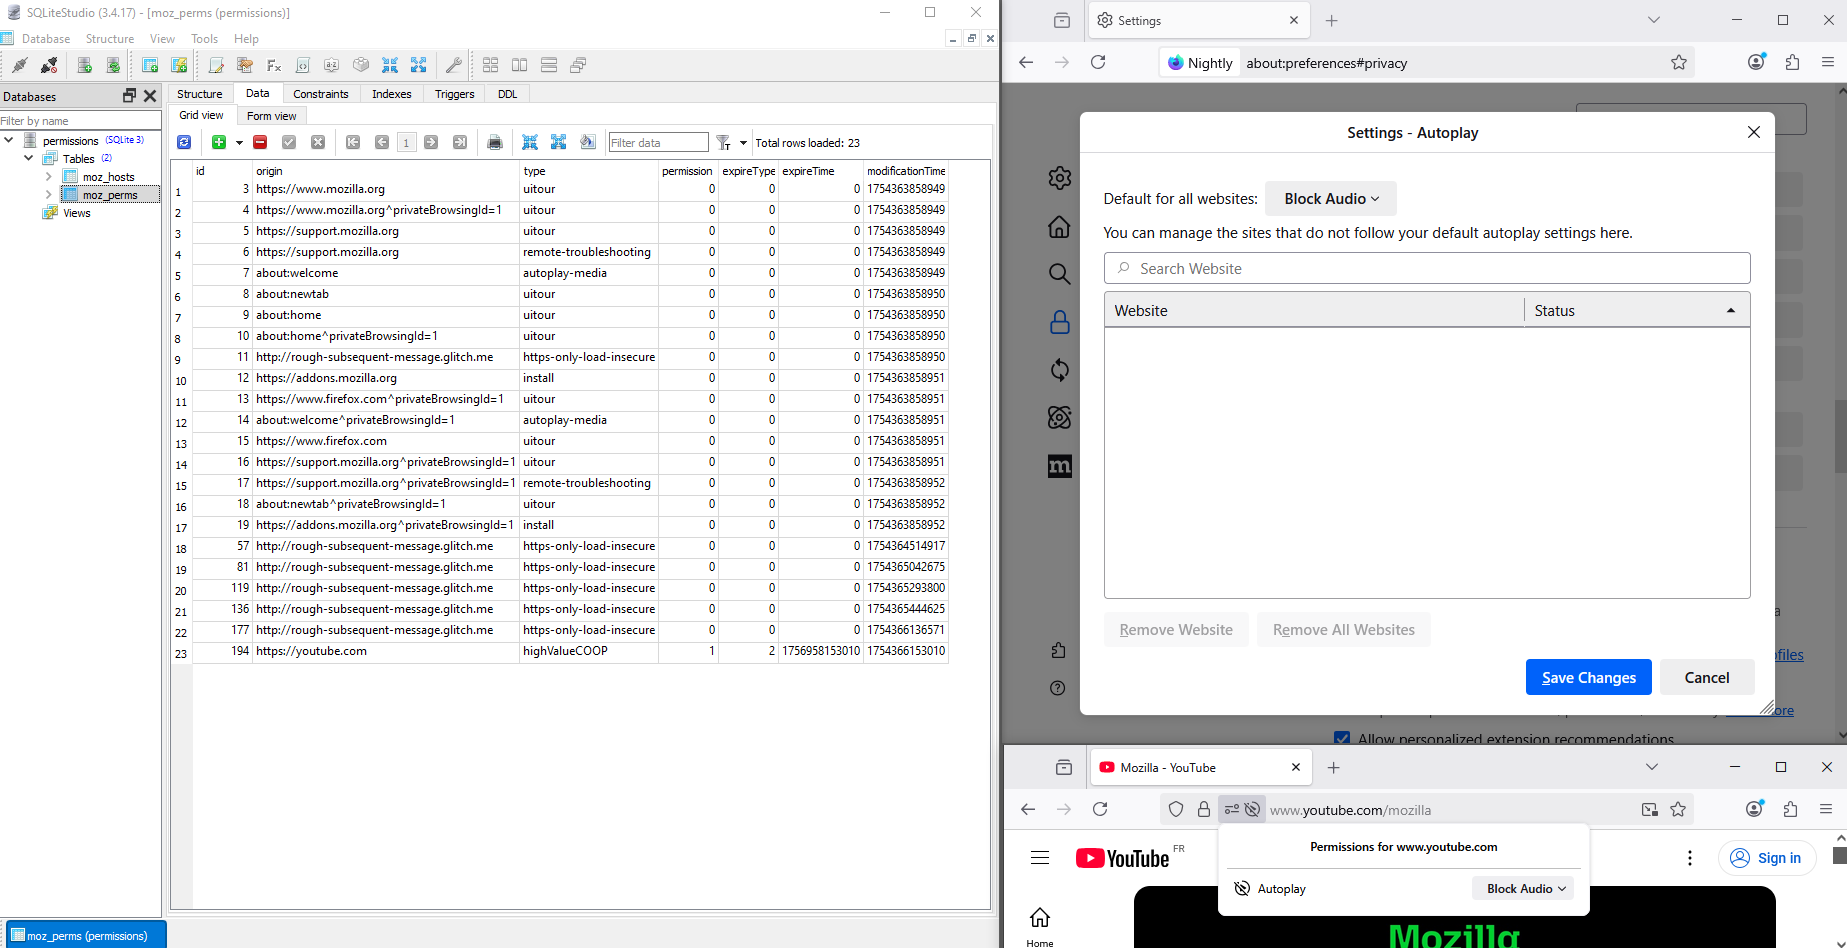Switch to Form view tab

271,116
